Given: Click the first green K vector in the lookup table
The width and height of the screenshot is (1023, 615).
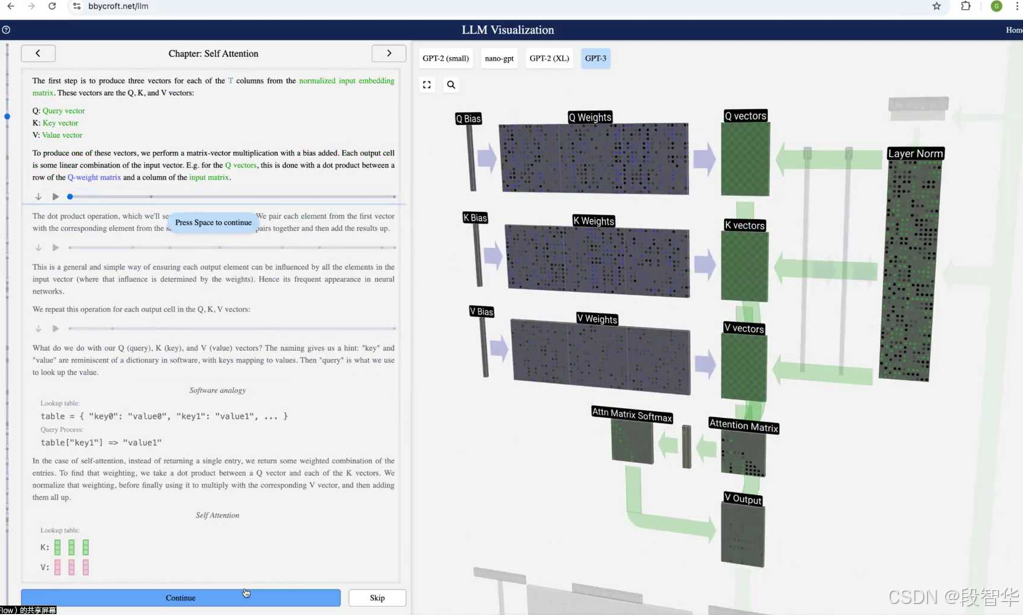Looking at the screenshot, I should (57, 547).
